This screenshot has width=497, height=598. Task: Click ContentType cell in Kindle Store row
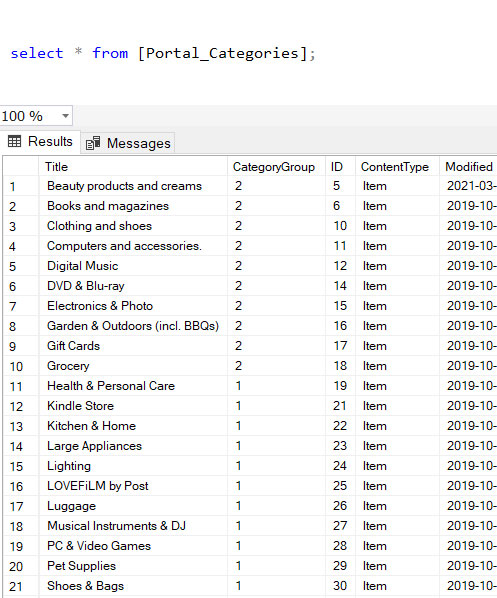[397, 406]
